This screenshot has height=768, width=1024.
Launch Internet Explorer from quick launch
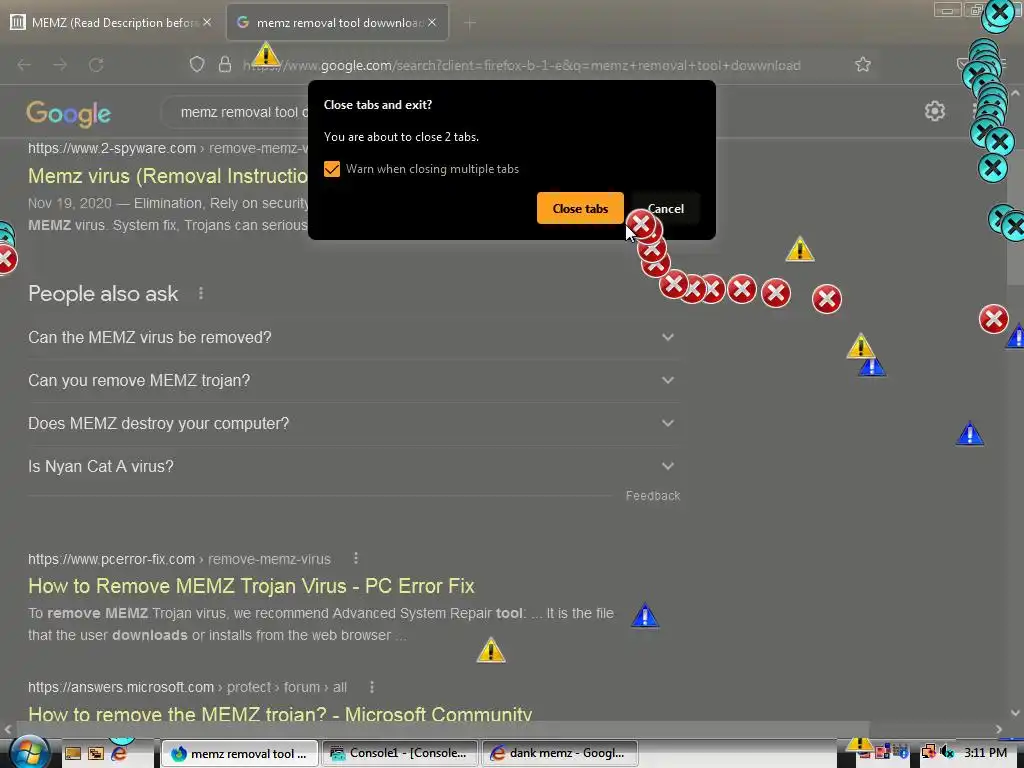tap(119, 754)
